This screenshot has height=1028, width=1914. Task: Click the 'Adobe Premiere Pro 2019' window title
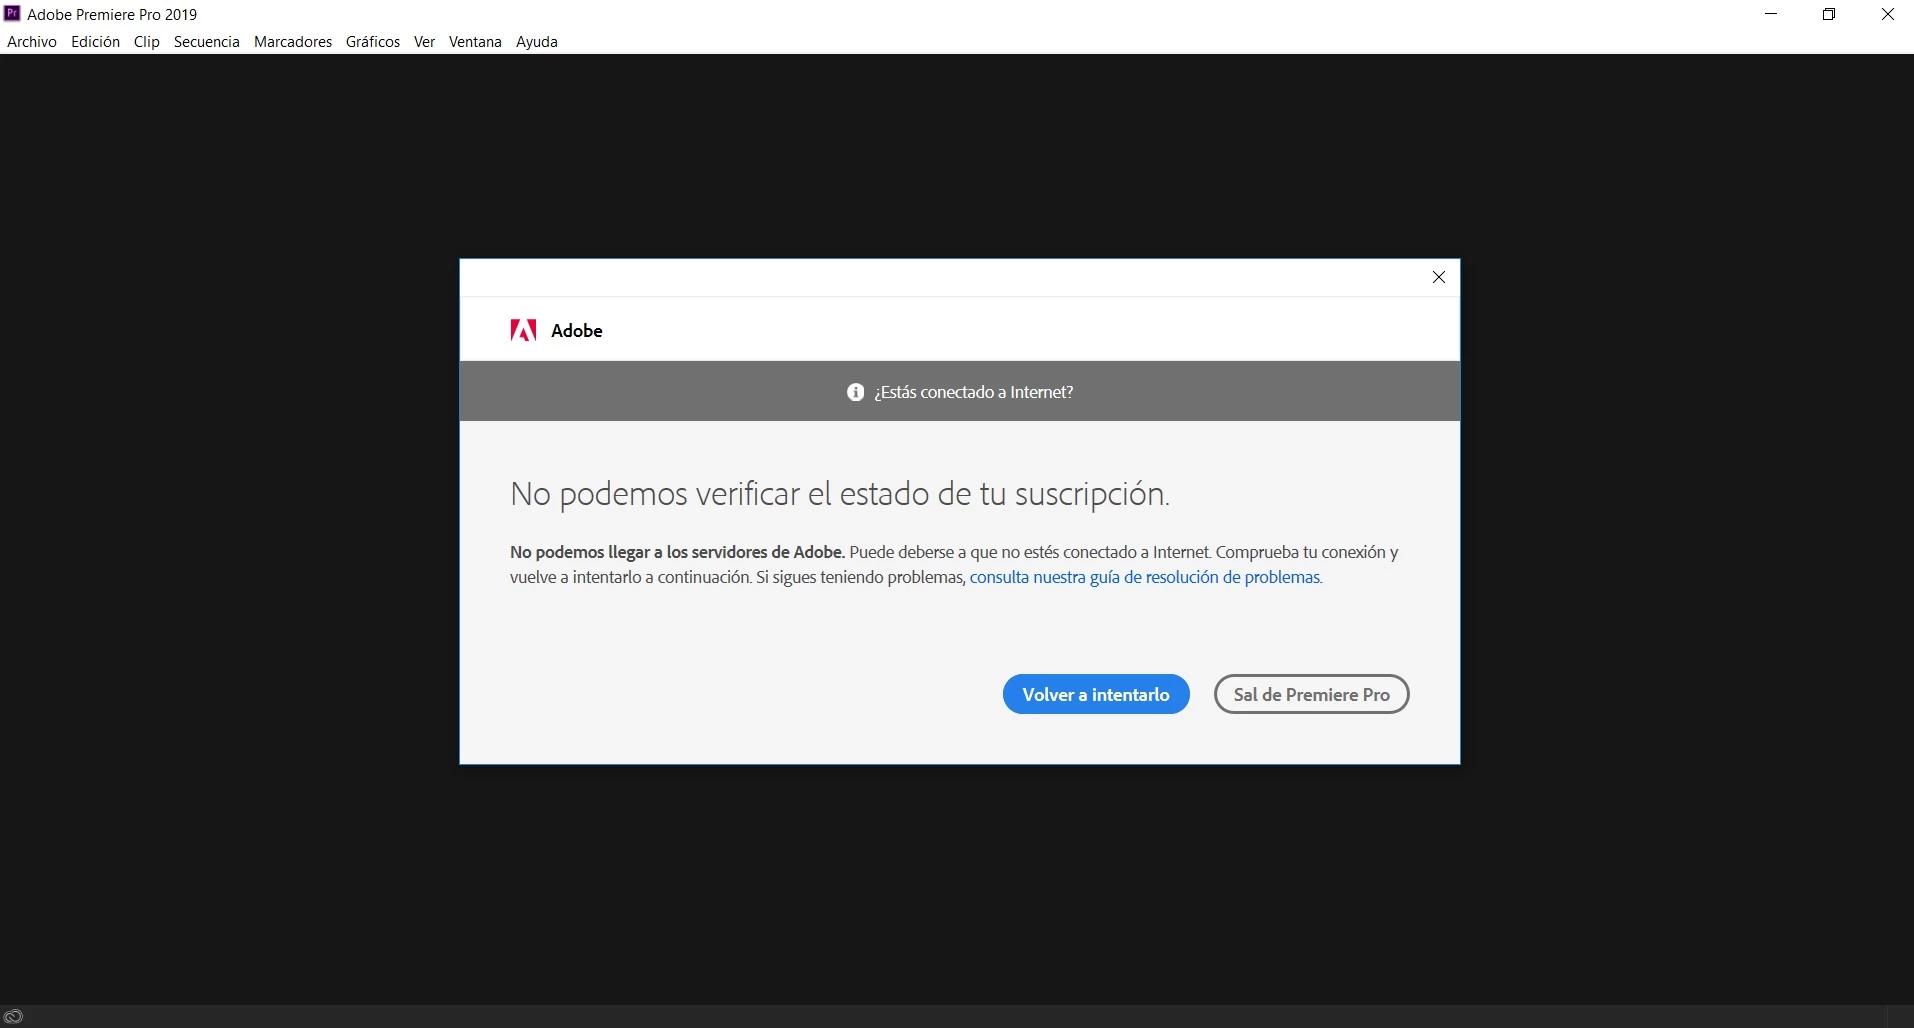[x=112, y=14]
